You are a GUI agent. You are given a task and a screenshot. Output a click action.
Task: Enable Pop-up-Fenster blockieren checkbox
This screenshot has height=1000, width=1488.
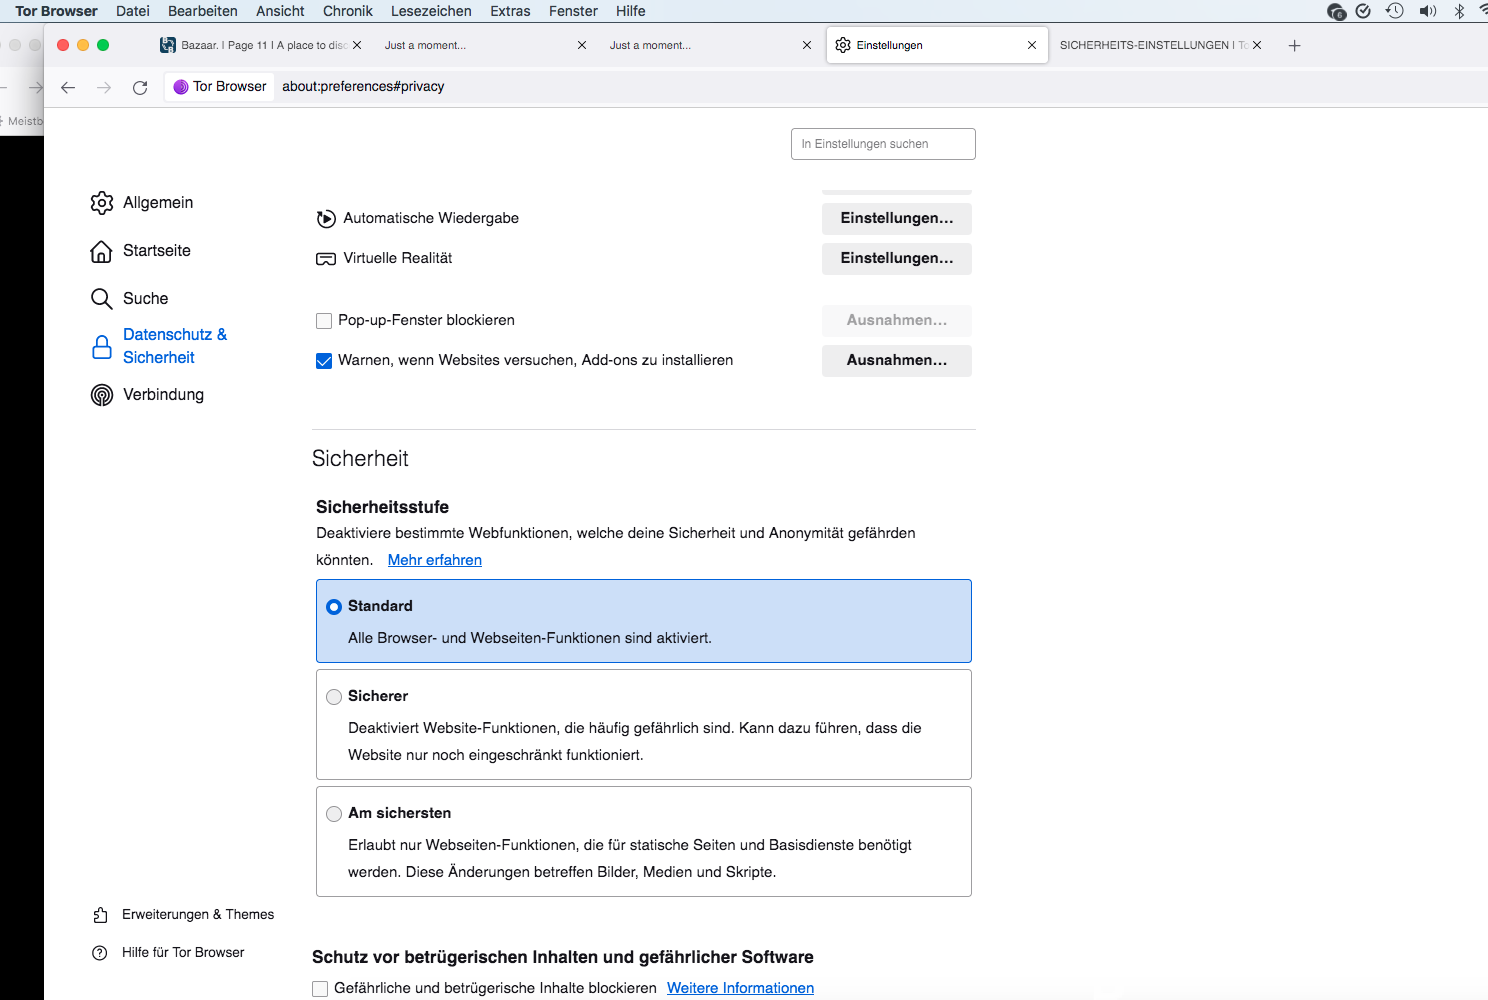click(x=324, y=321)
